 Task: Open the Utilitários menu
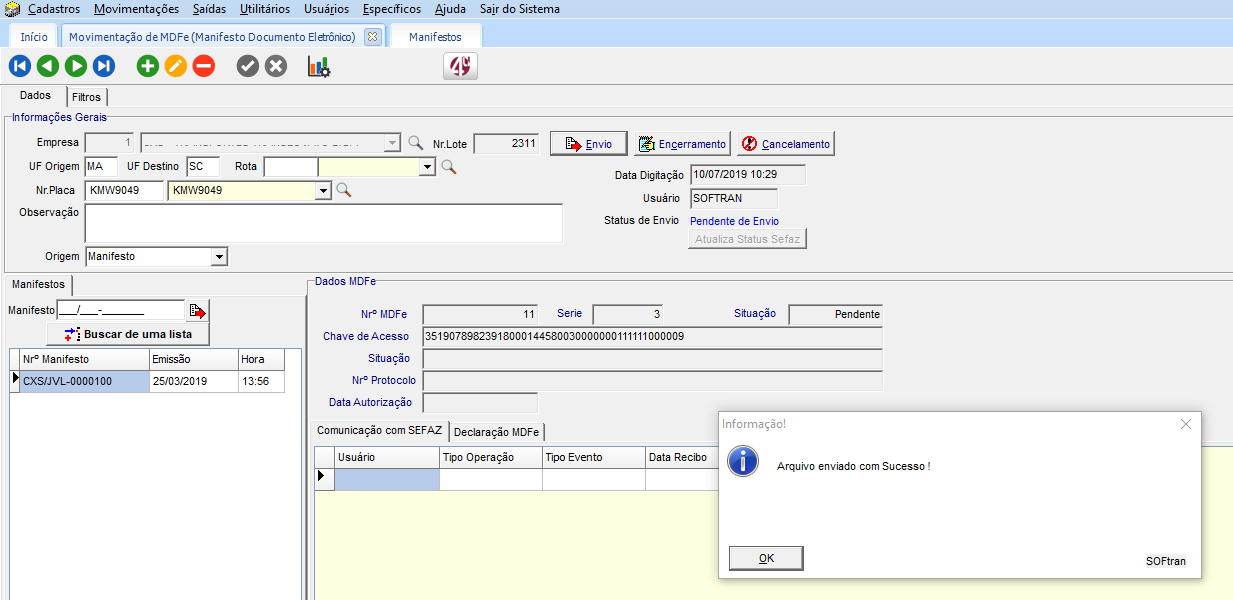coord(265,9)
